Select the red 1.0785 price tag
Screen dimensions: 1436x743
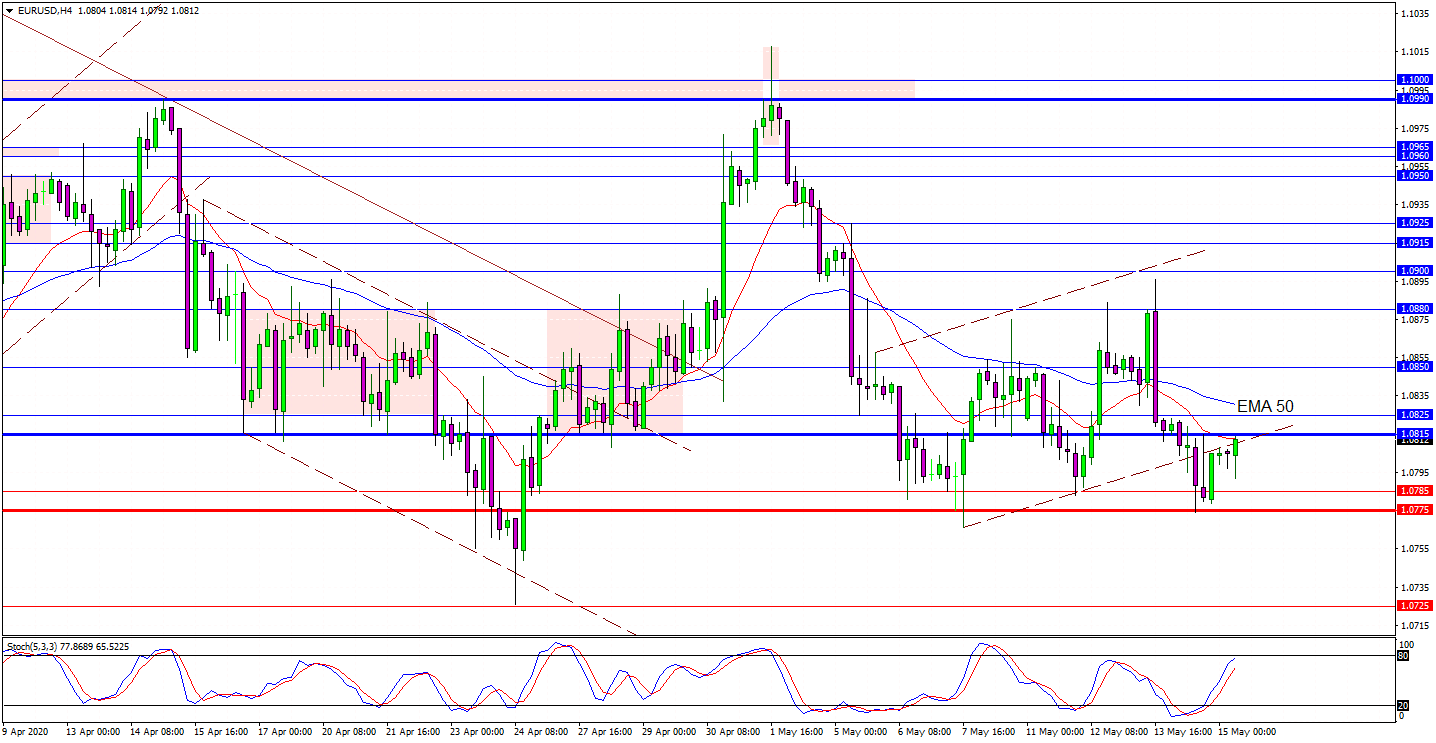coord(1414,491)
